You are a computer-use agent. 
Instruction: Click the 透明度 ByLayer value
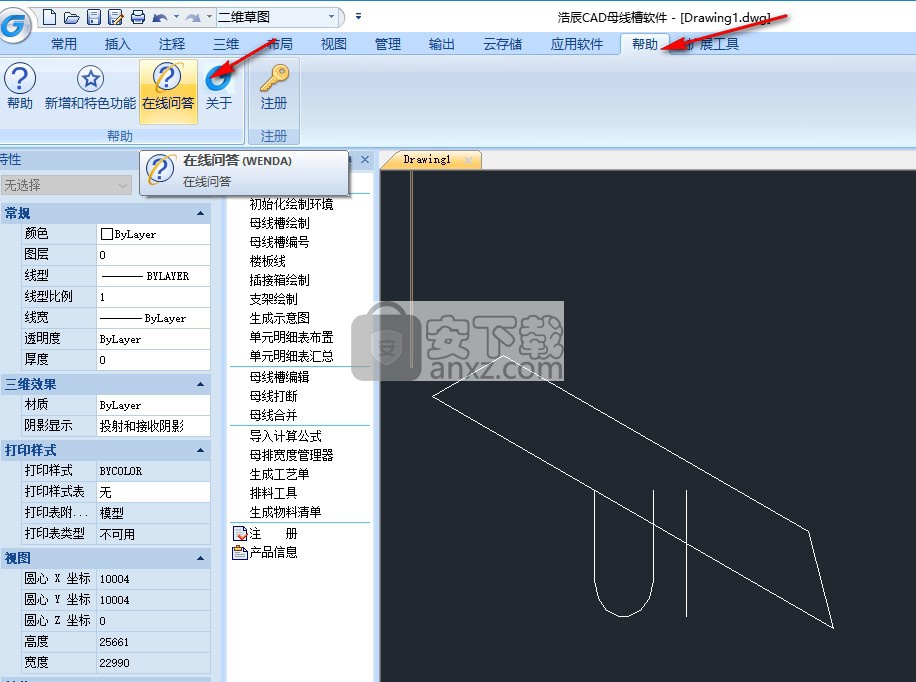[x=153, y=339]
